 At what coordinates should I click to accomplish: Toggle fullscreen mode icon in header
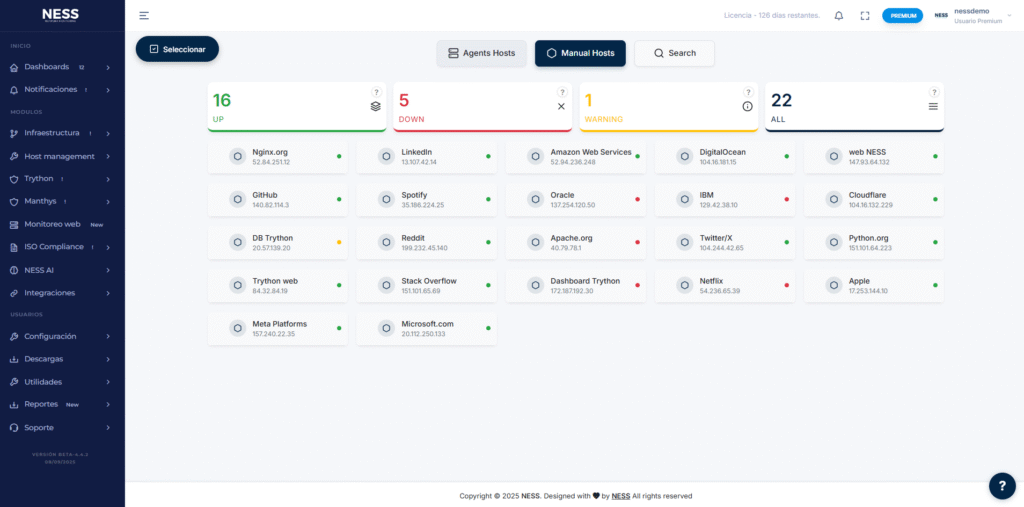coord(865,15)
